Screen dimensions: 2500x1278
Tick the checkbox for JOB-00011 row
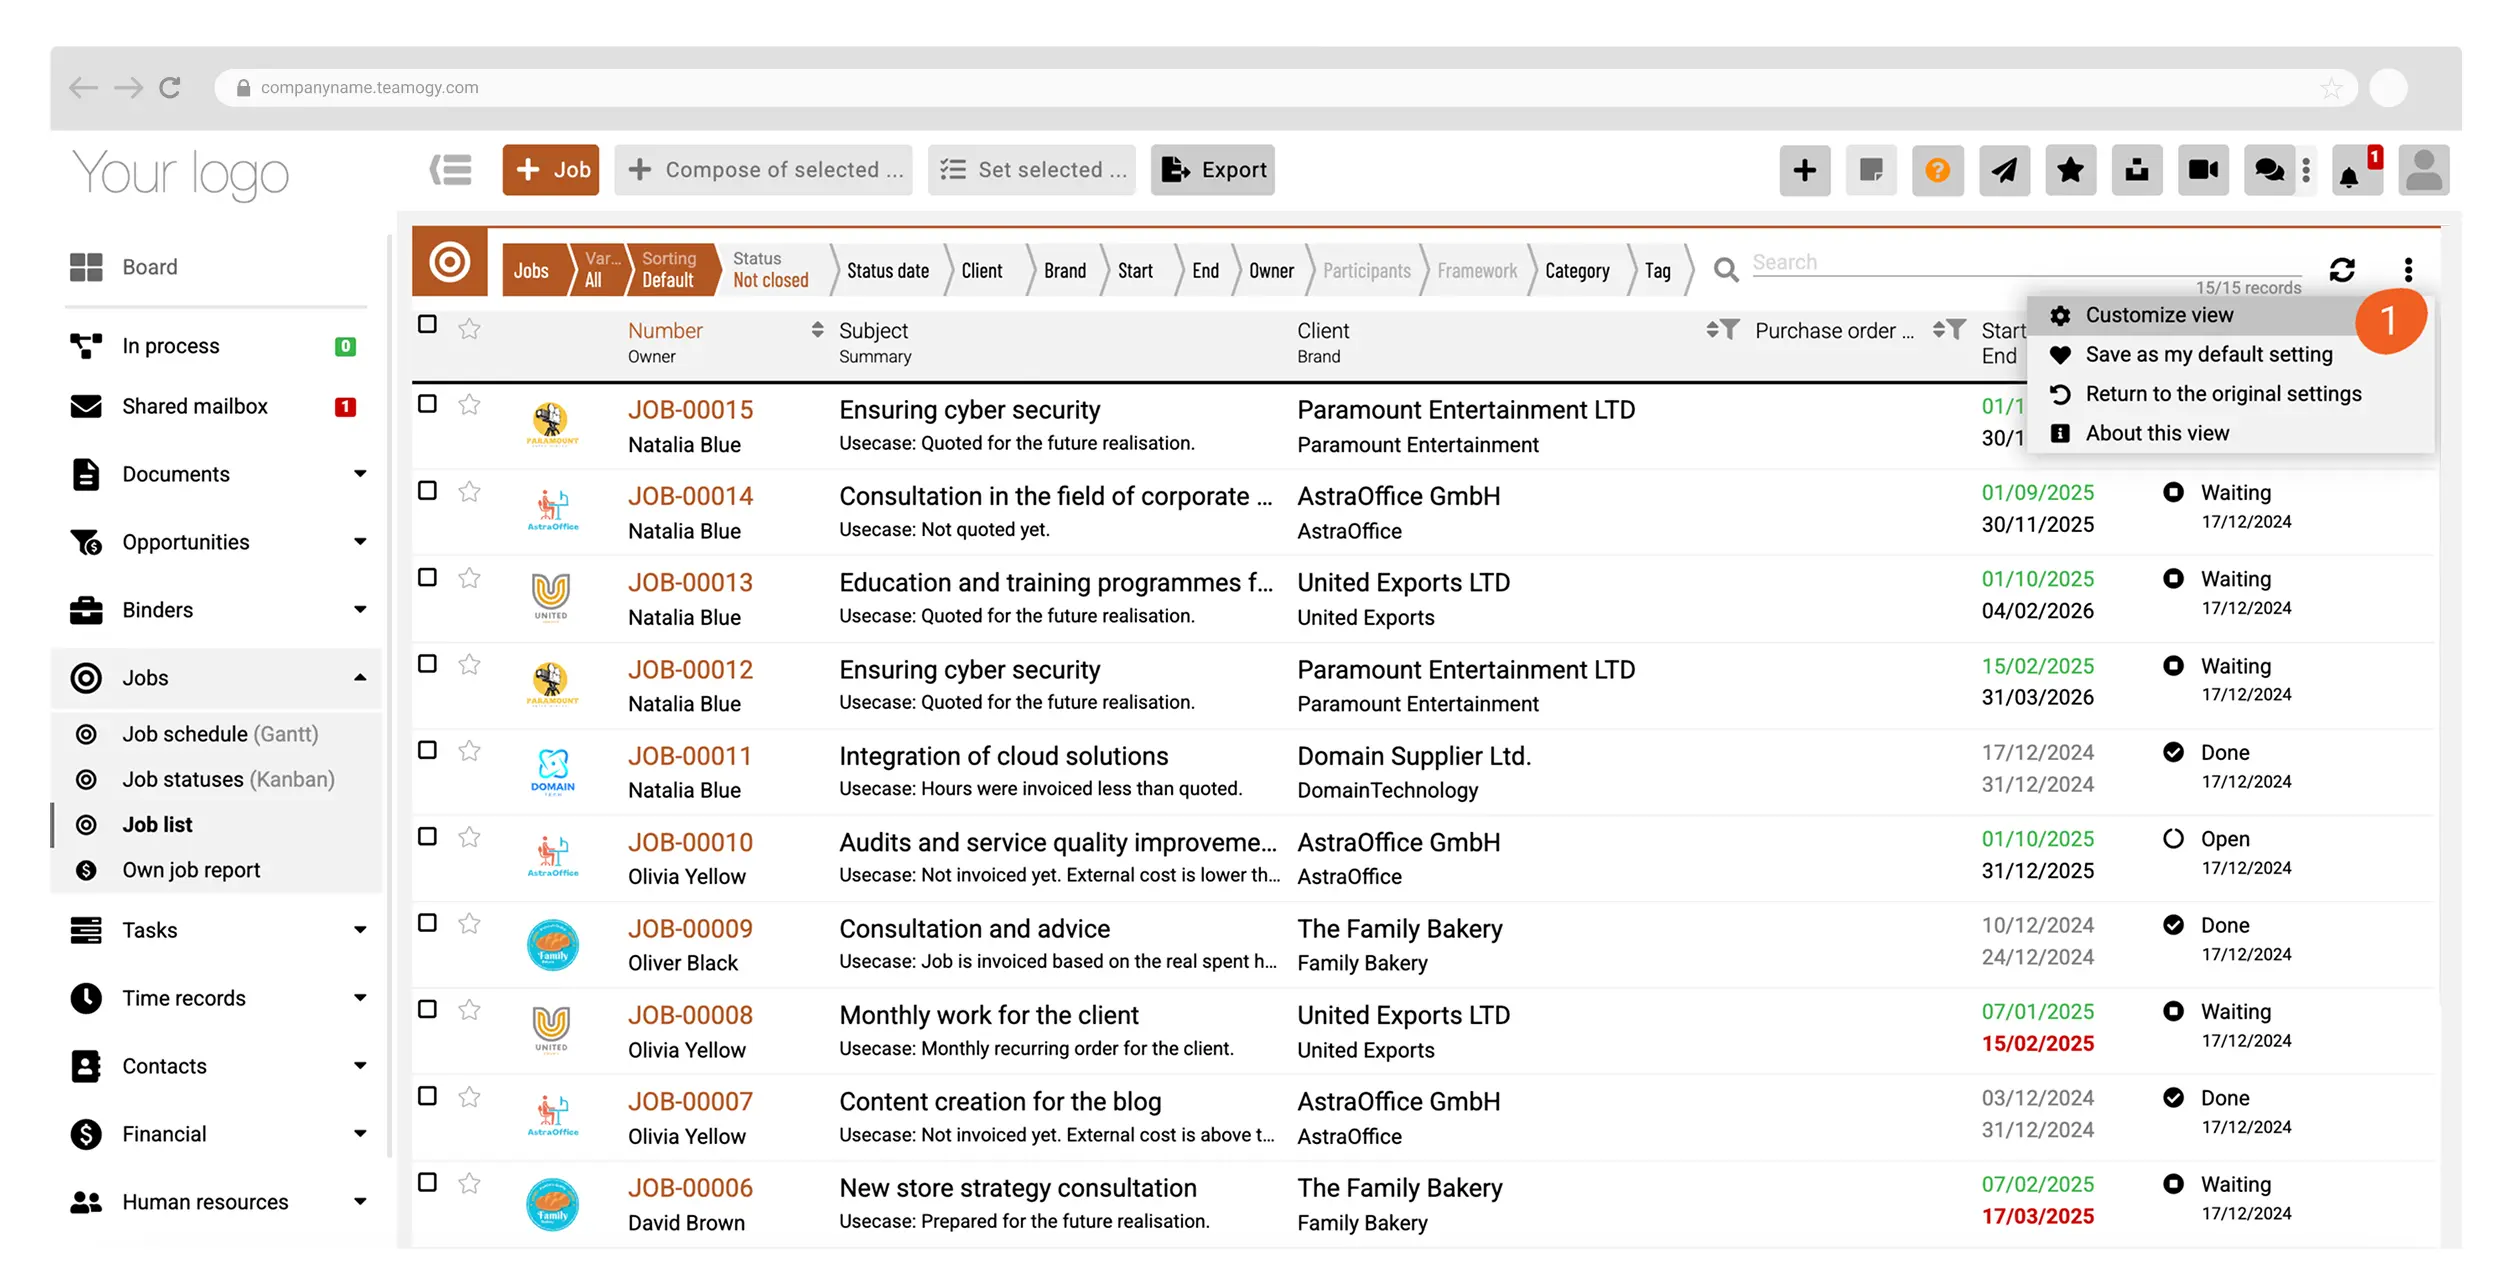click(x=427, y=750)
